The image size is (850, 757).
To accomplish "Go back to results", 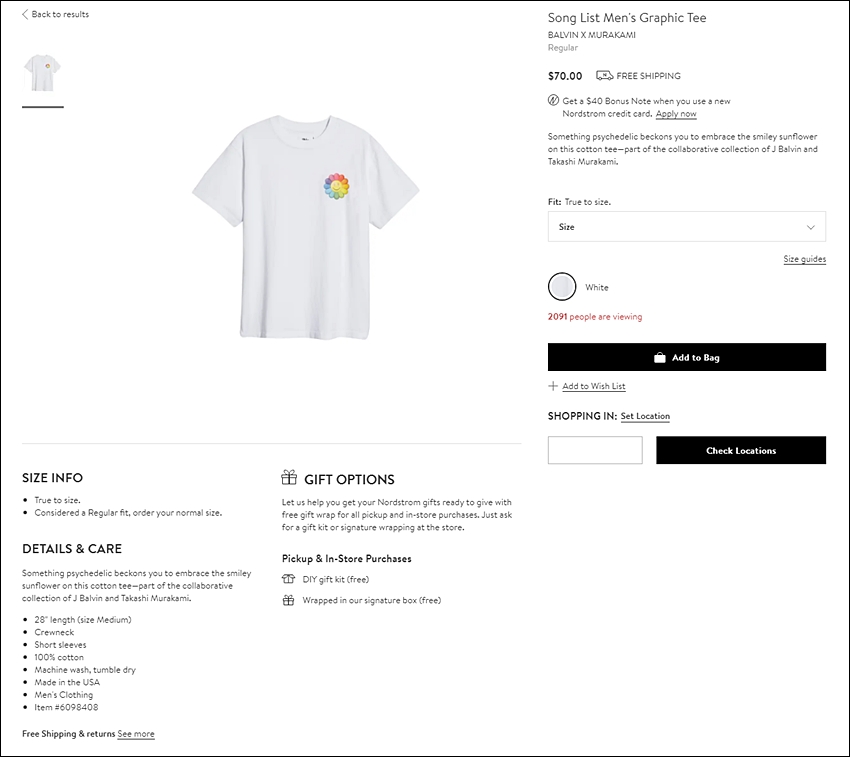I will click(55, 15).
